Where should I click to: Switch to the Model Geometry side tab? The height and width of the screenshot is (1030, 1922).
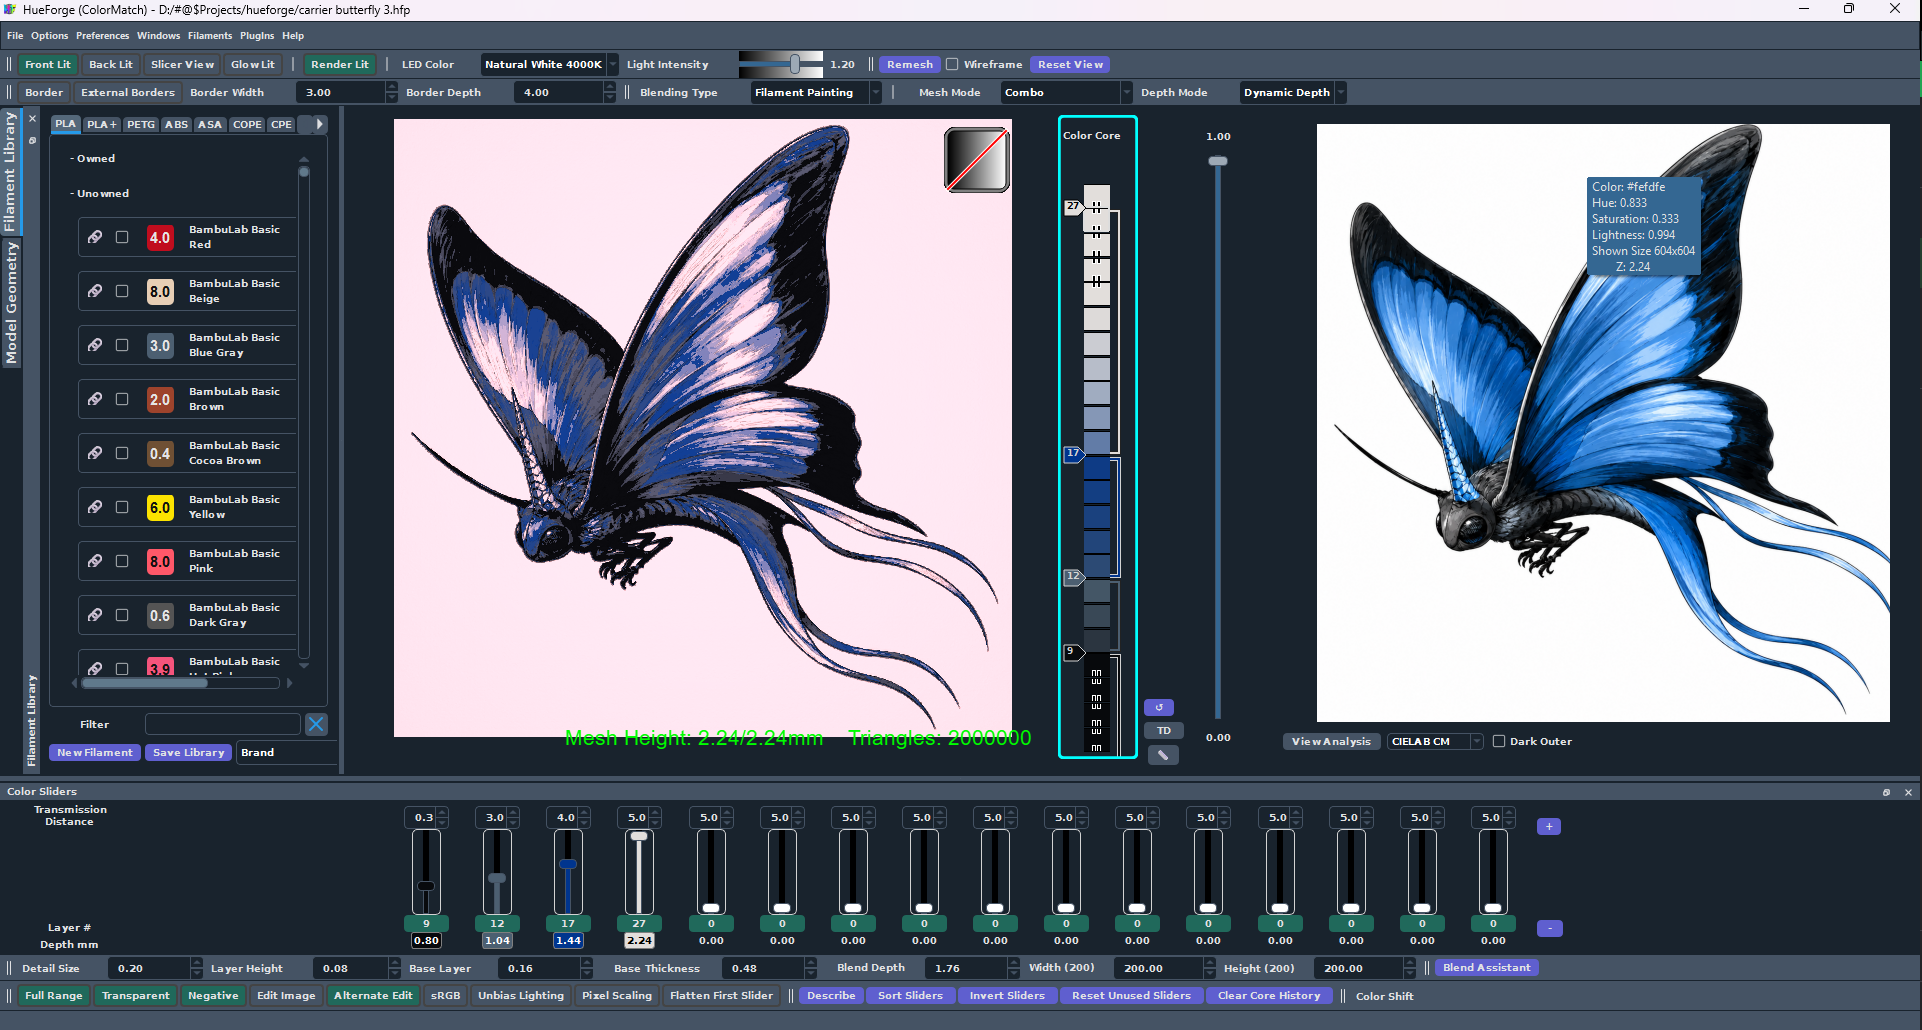pyautogui.click(x=11, y=303)
